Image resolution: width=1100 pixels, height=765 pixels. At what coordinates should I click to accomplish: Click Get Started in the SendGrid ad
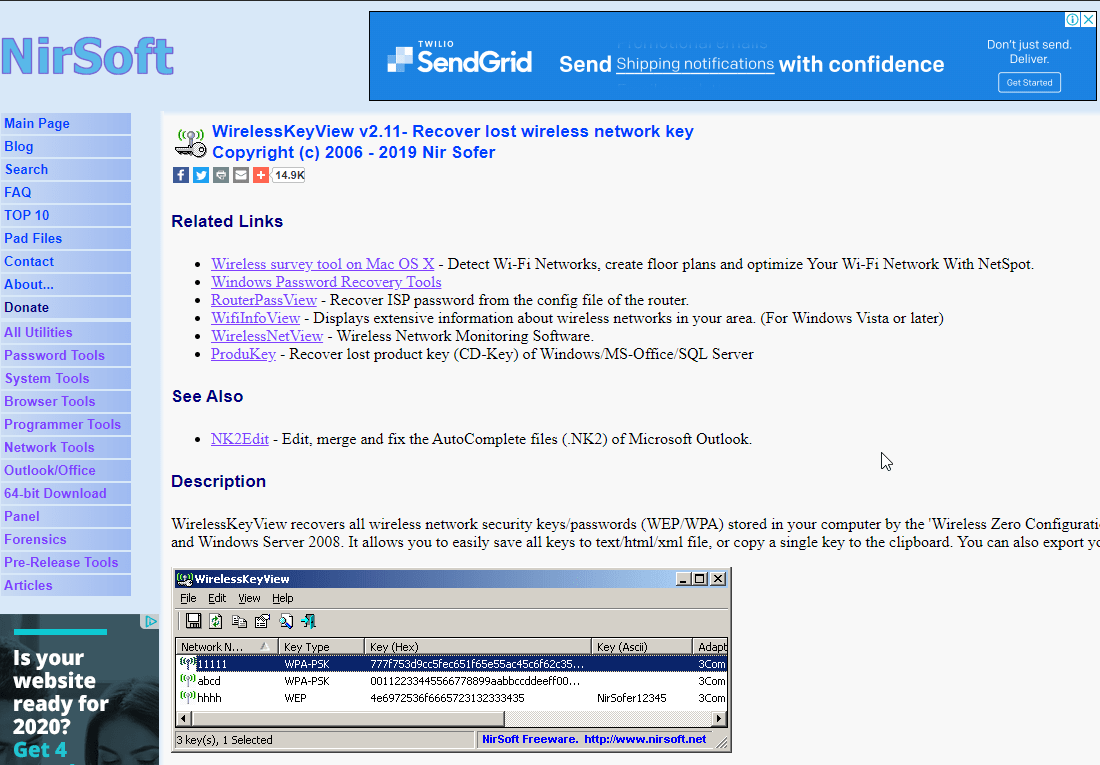1029,82
